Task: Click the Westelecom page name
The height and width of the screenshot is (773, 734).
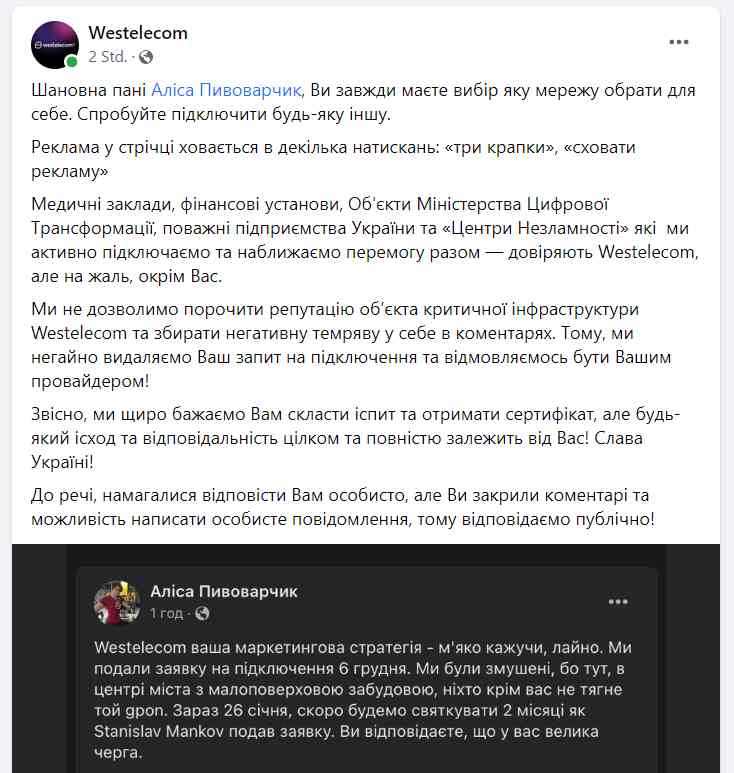Action: tap(138, 33)
